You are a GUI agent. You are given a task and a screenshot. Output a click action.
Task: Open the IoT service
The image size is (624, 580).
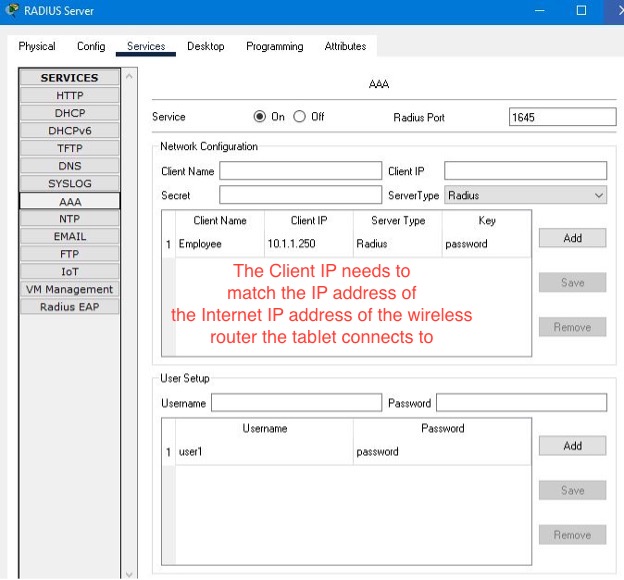[70, 271]
